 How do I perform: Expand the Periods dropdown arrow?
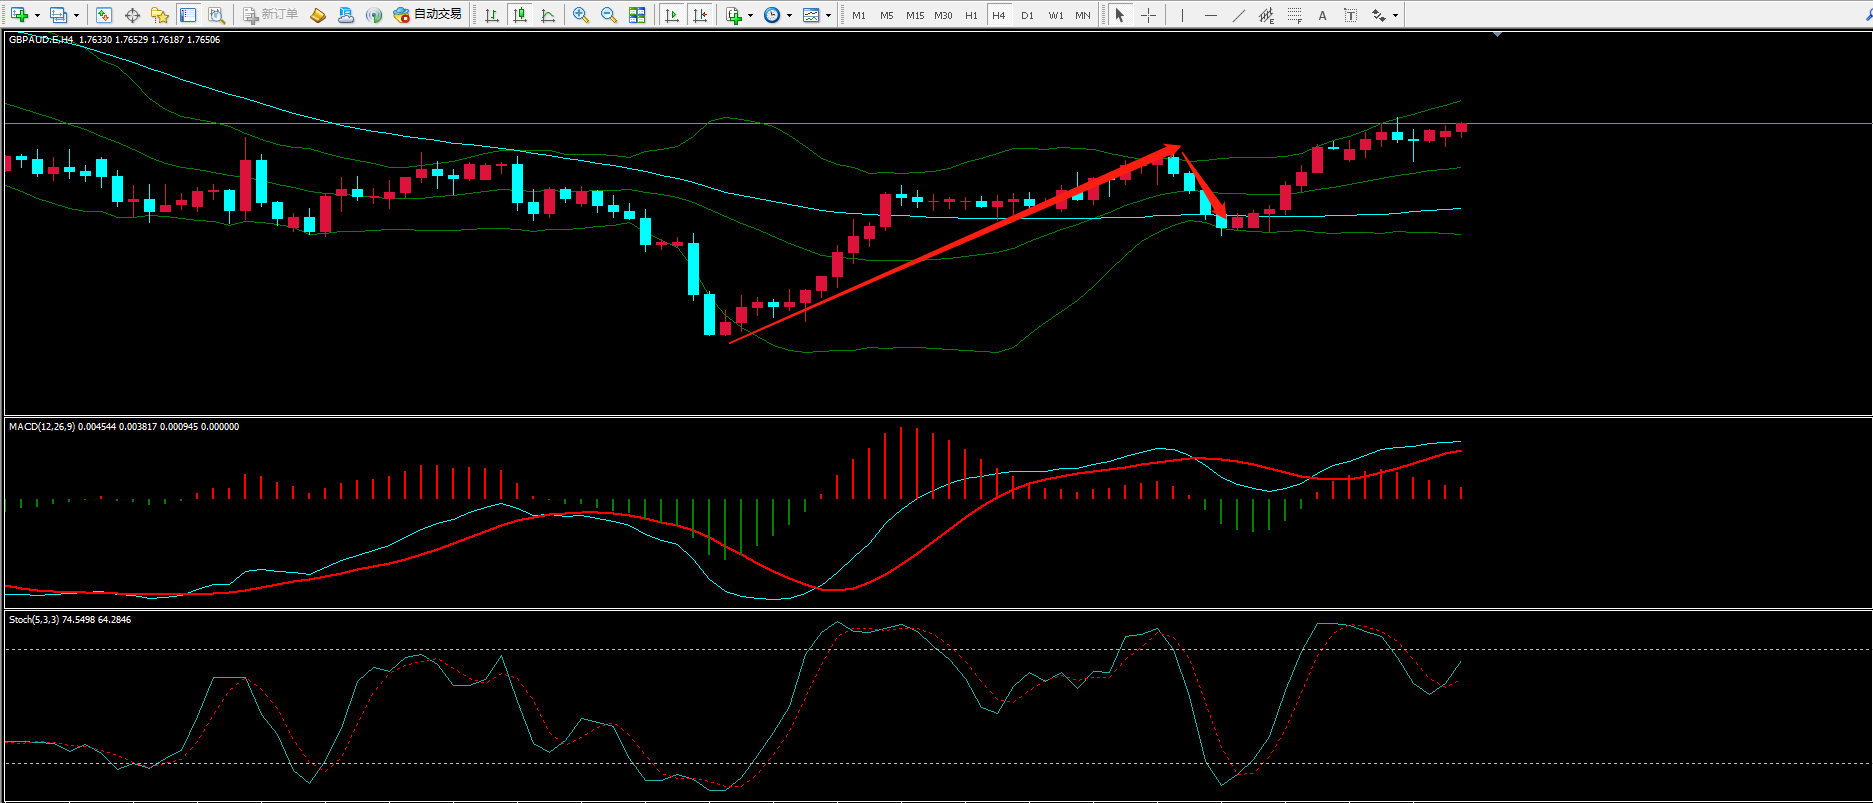[790, 15]
